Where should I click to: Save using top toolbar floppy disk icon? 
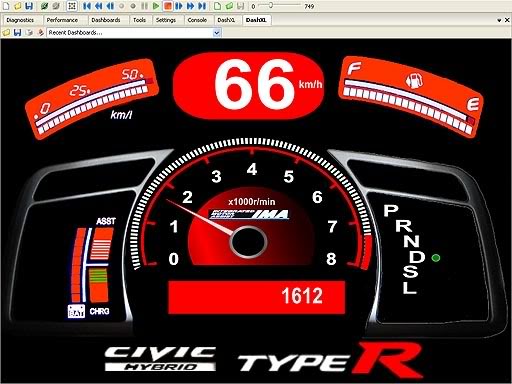pos(29,6)
